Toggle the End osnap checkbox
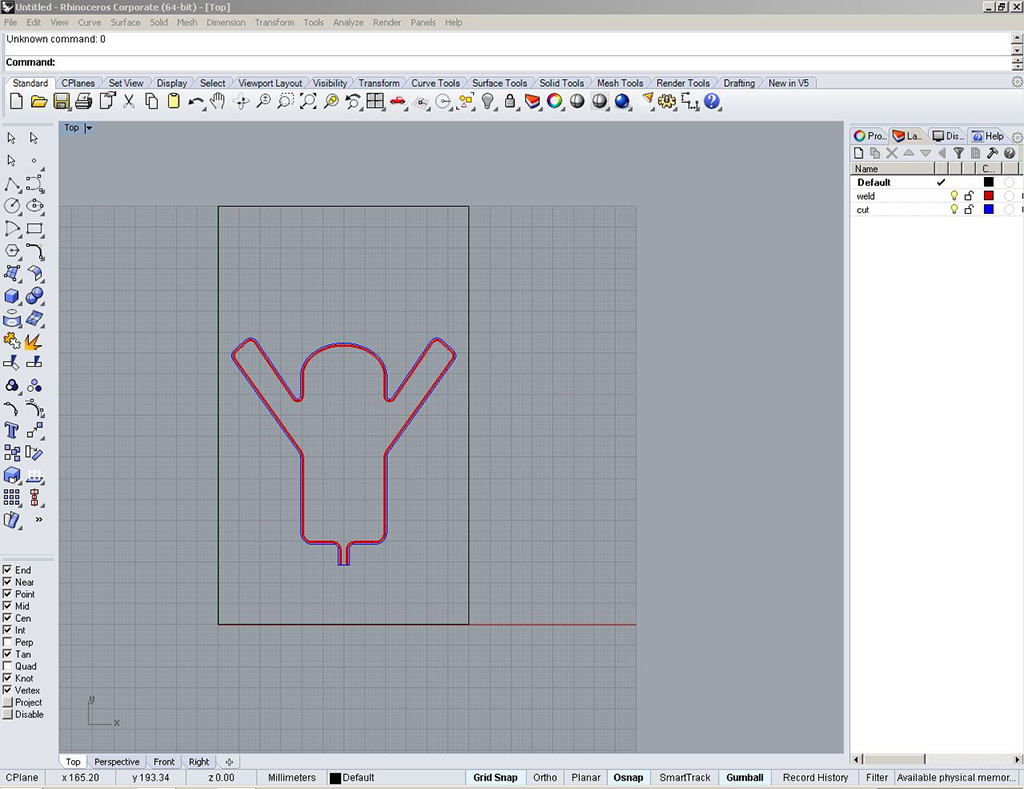This screenshot has width=1024, height=789. (x=7, y=570)
